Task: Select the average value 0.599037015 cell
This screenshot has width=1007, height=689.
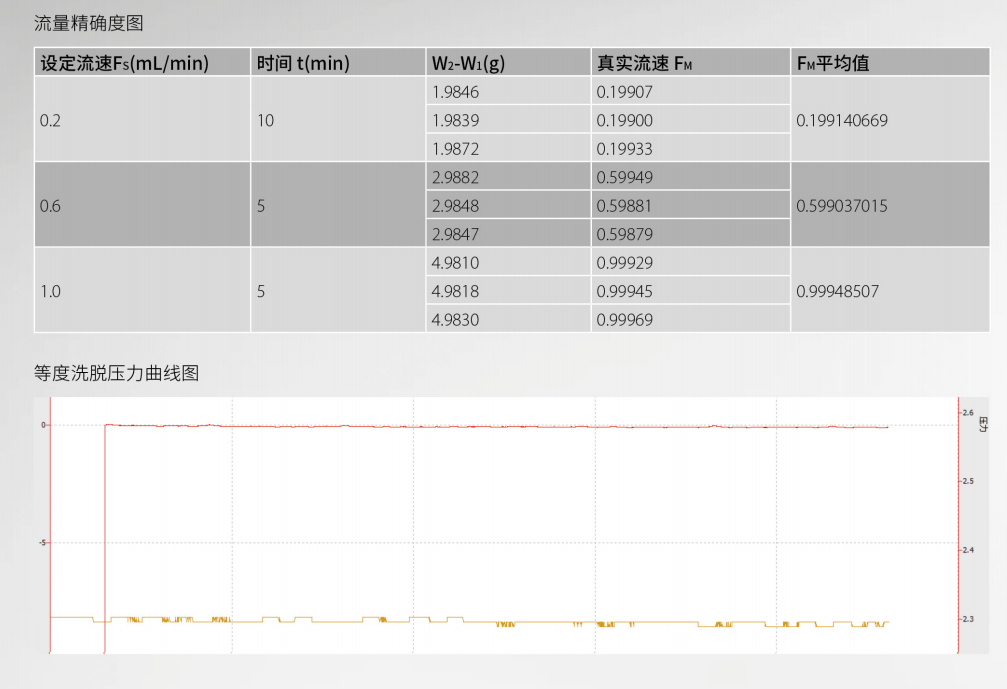Action: coord(842,206)
